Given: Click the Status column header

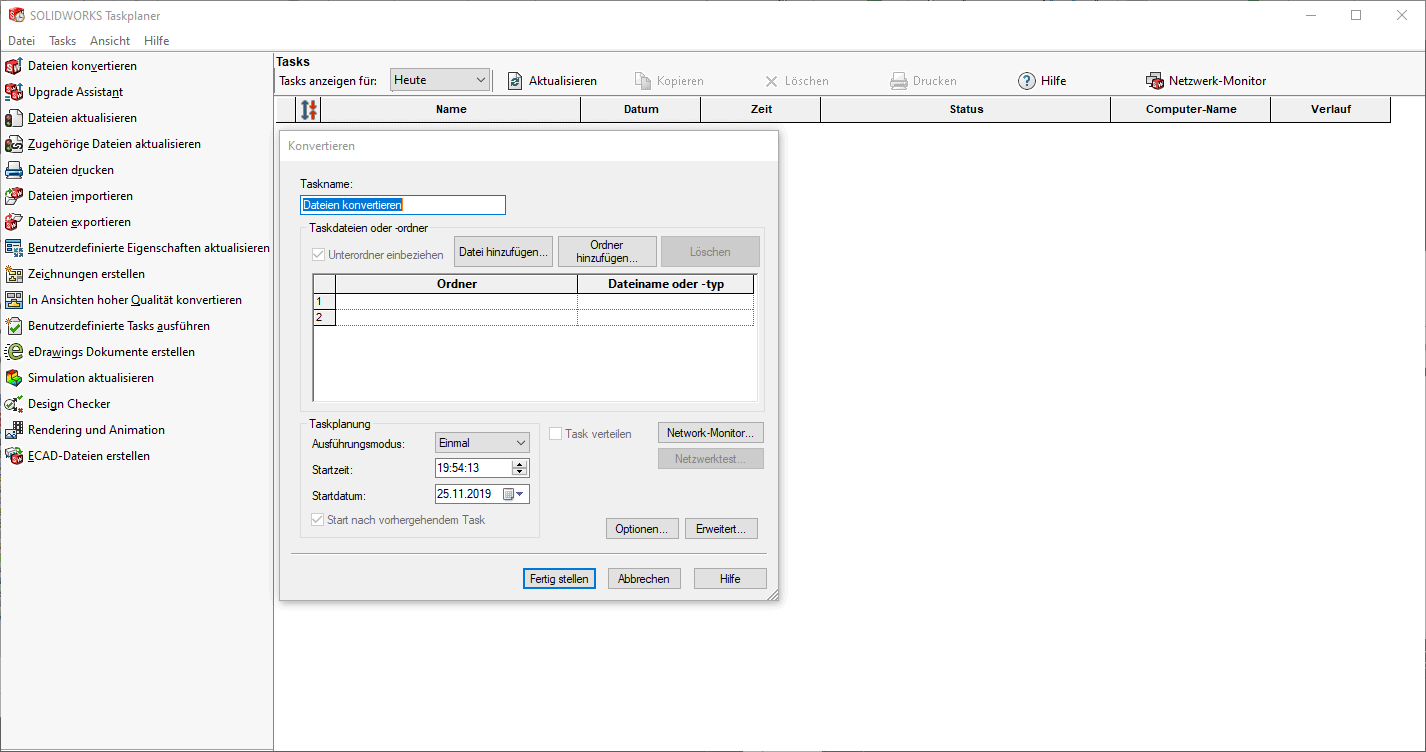Looking at the screenshot, I should pyautogui.click(x=966, y=110).
